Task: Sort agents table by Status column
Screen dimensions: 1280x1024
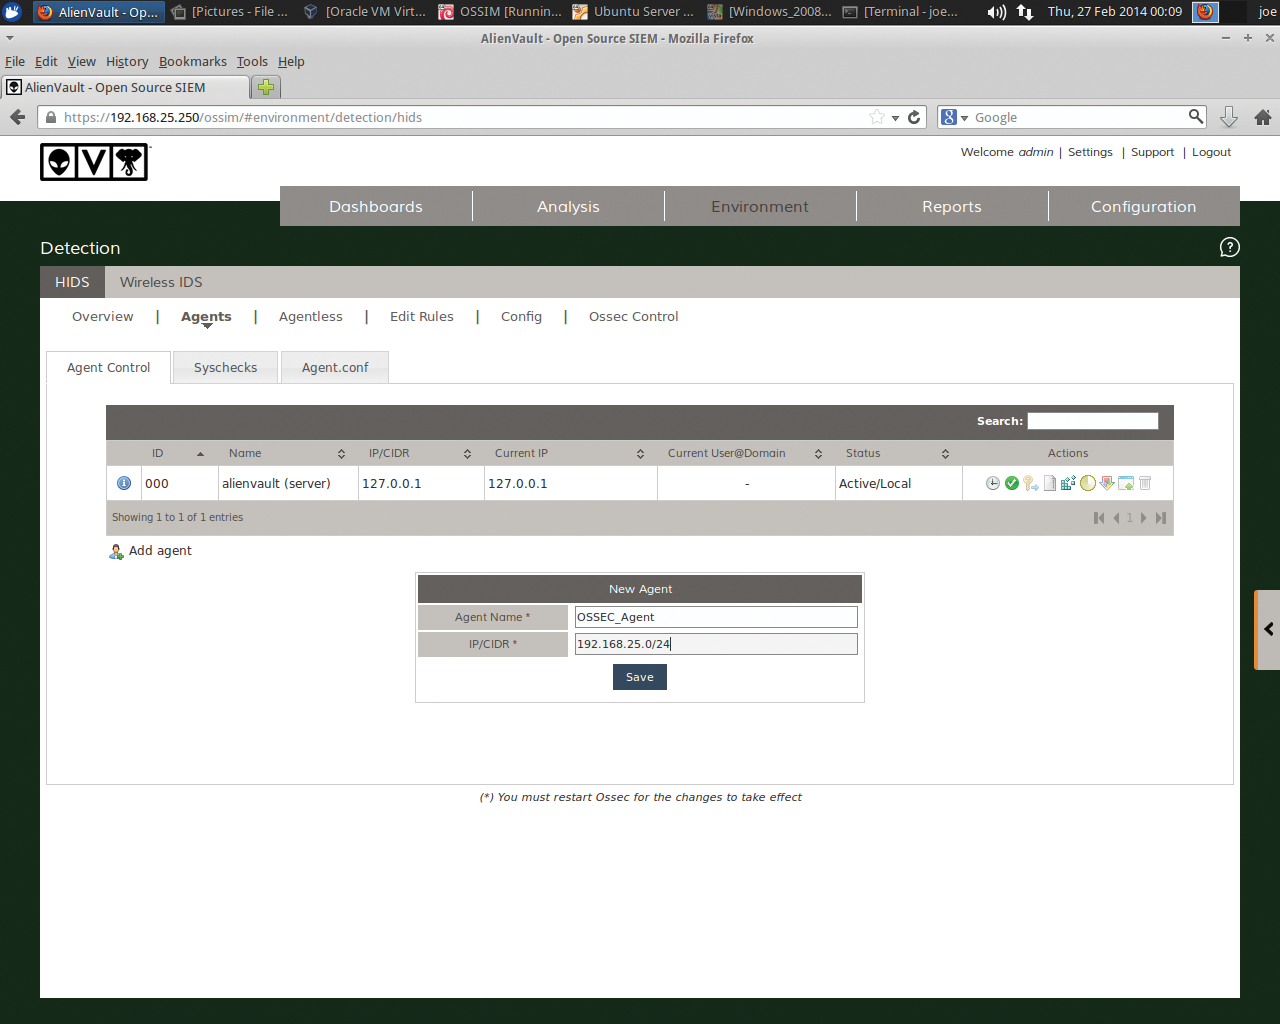Action: point(899,453)
